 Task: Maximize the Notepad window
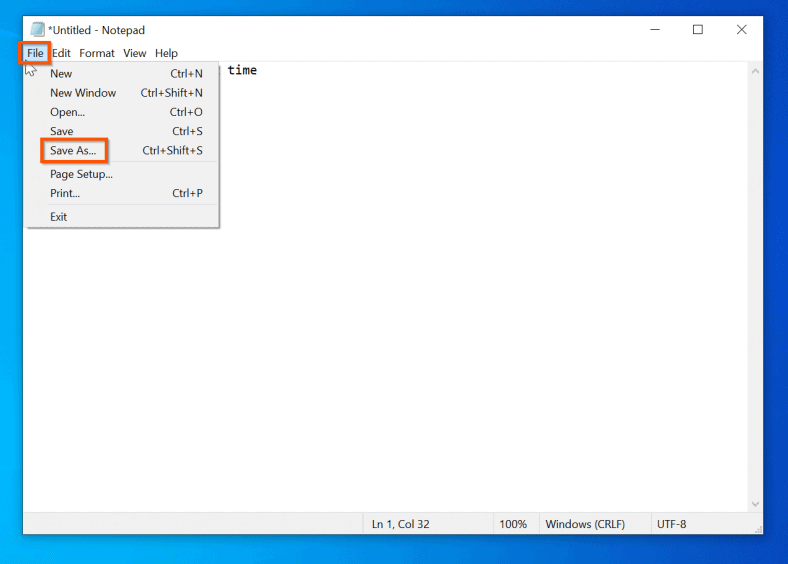tap(697, 30)
